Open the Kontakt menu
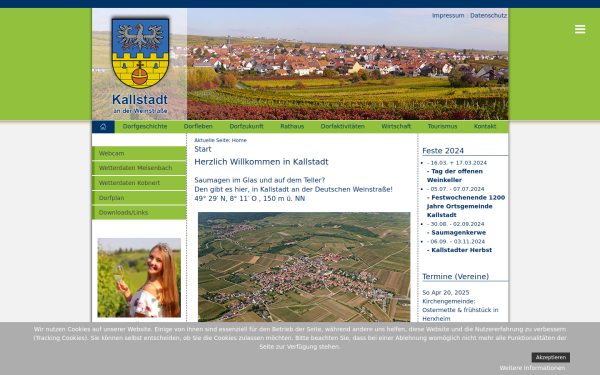The height and width of the screenshot is (375, 600). [x=485, y=126]
